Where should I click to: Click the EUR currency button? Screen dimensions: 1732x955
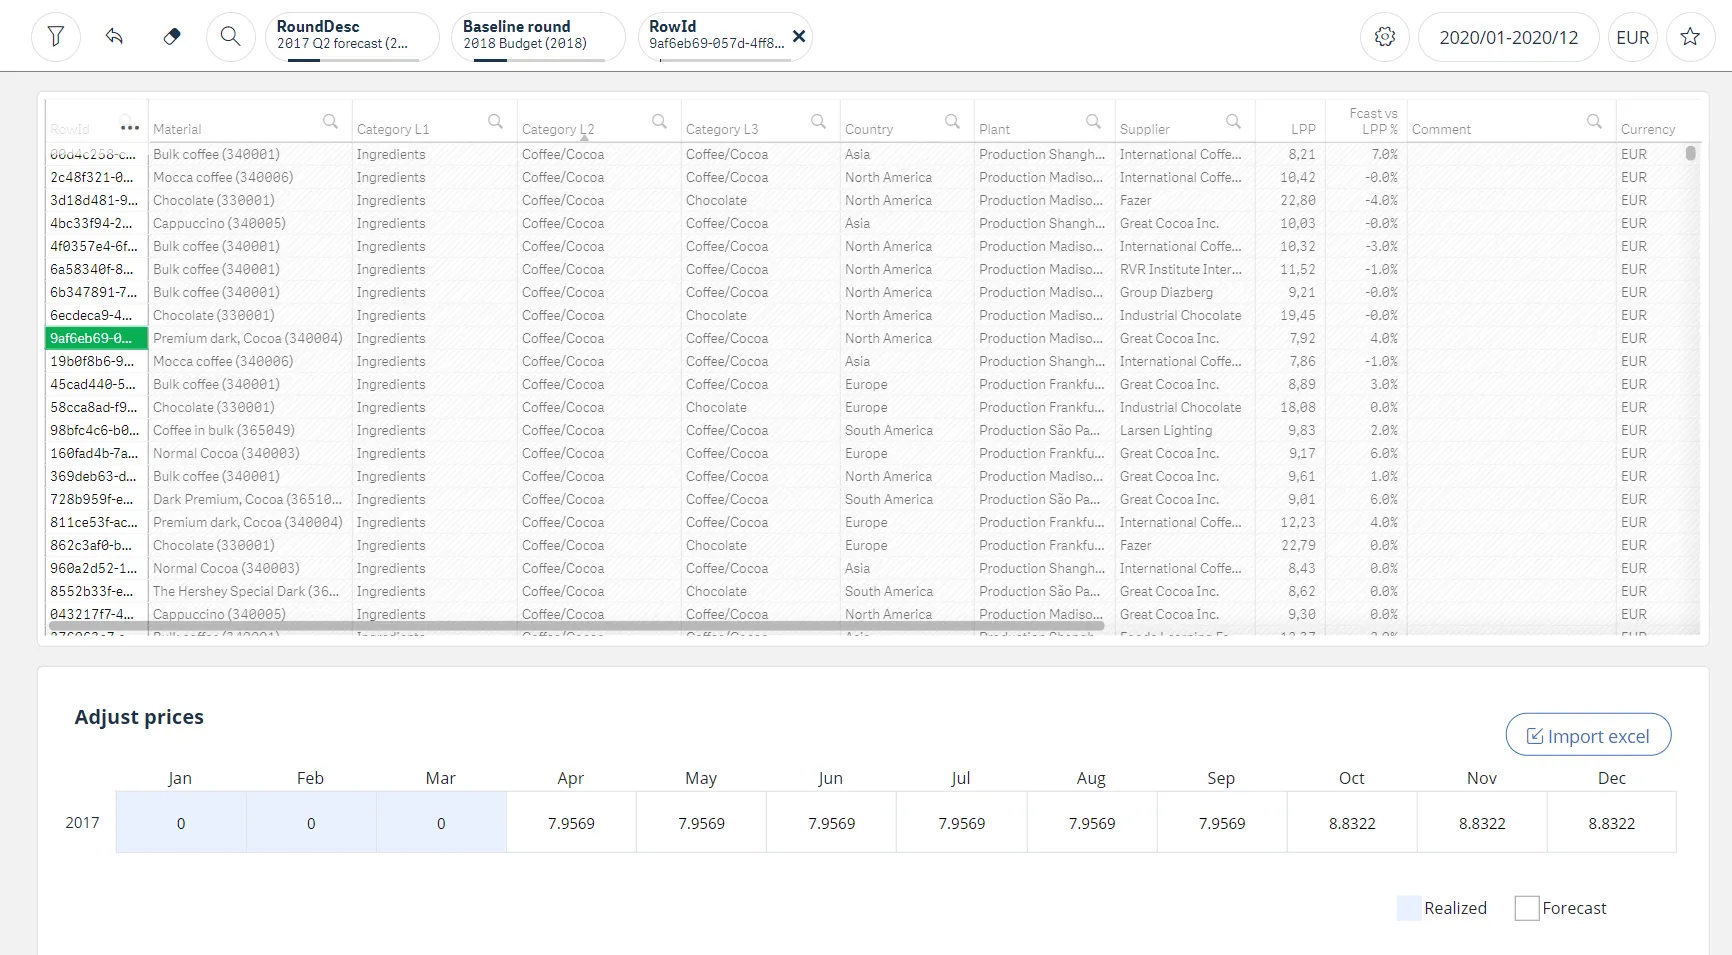pyautogui.click(x=1632, y=37)
